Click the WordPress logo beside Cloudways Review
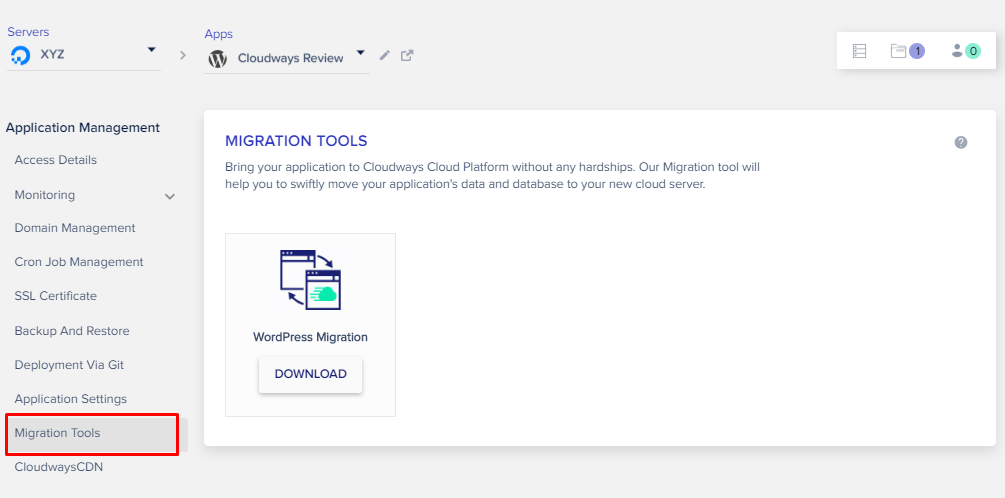 pos(218,59)
